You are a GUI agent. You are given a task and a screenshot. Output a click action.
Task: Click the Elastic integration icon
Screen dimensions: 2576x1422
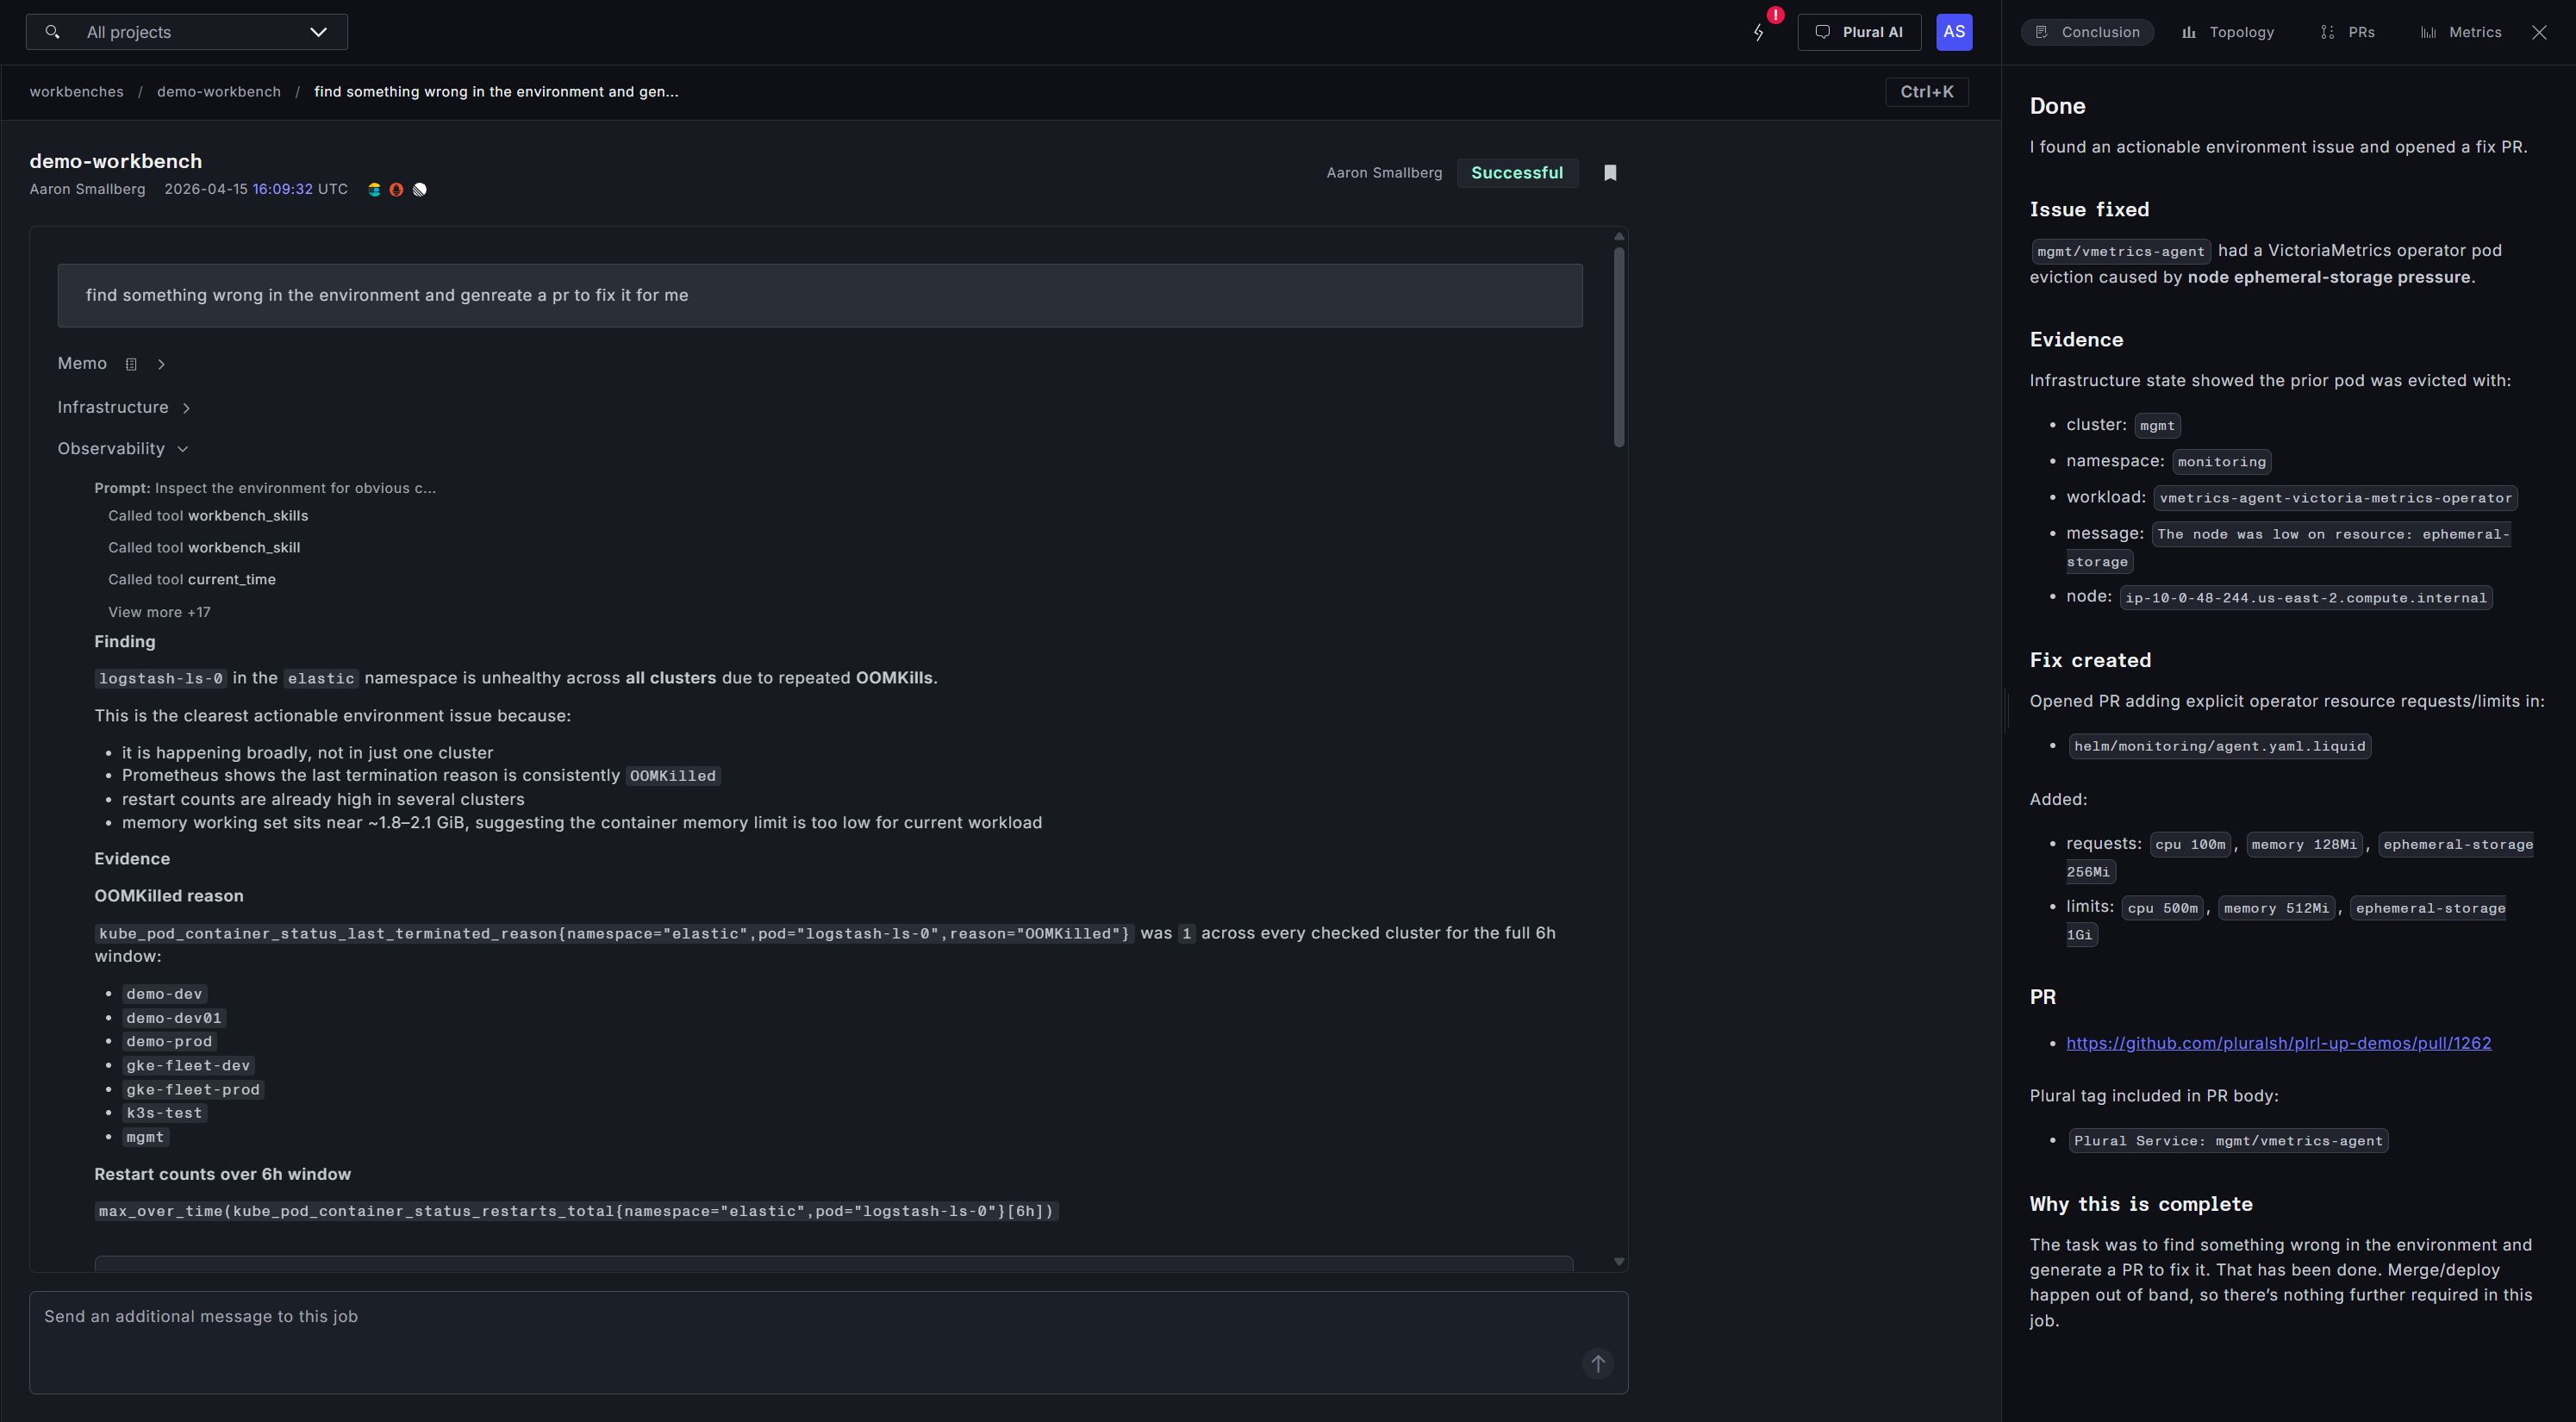click(x=374, y=189)
